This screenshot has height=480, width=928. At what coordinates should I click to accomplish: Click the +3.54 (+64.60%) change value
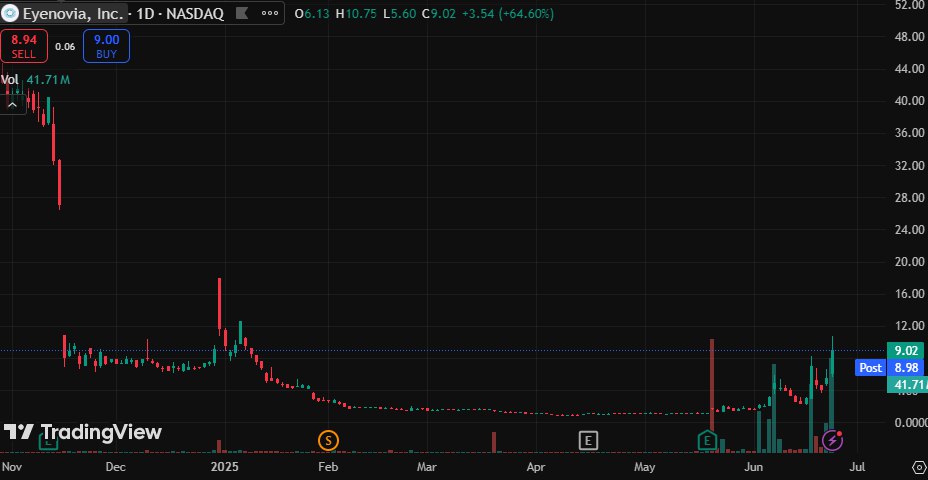[x=508, y=14]
